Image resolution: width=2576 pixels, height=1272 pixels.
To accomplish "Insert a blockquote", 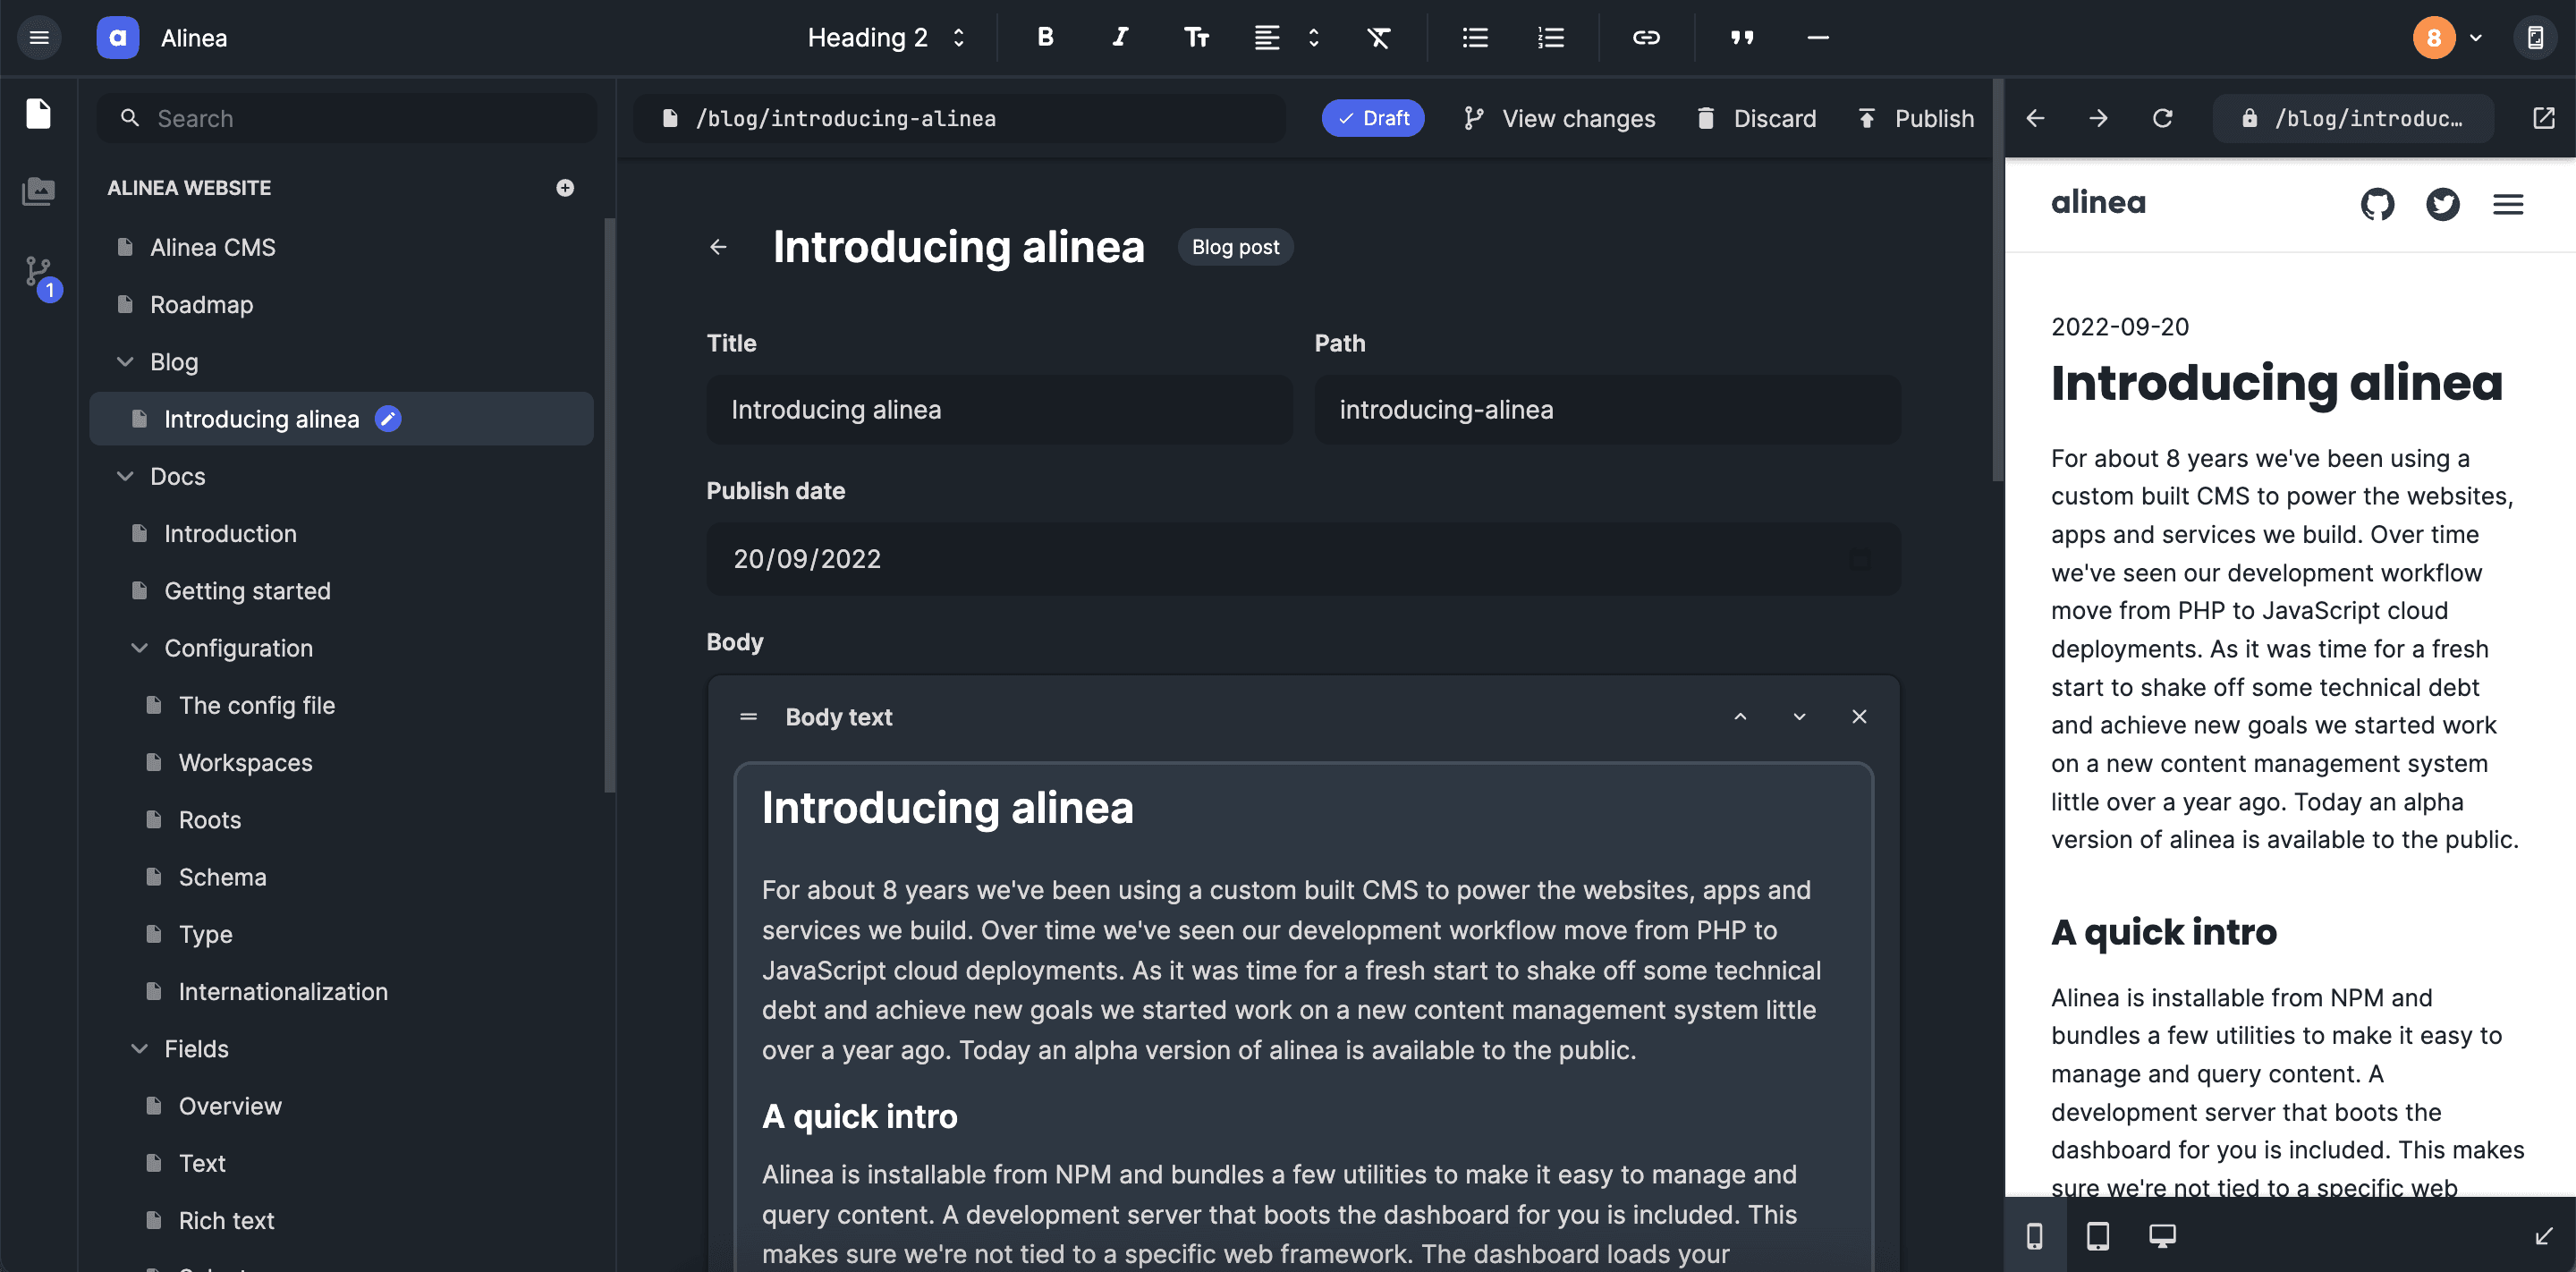I will [x=1742, y=38].
